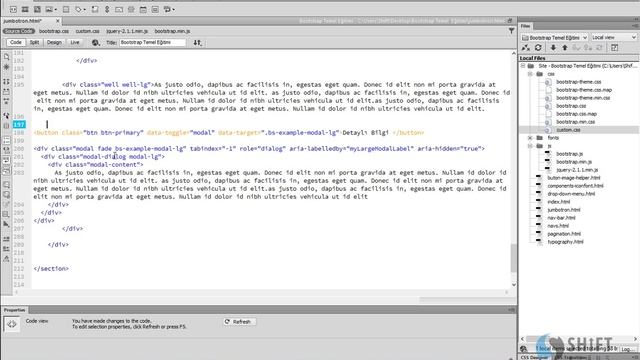The height and width of the screenshot is (360, 640).
Task: Click the filter funnel icon at the right of the related files bar
Action: (x=511, y=31)
